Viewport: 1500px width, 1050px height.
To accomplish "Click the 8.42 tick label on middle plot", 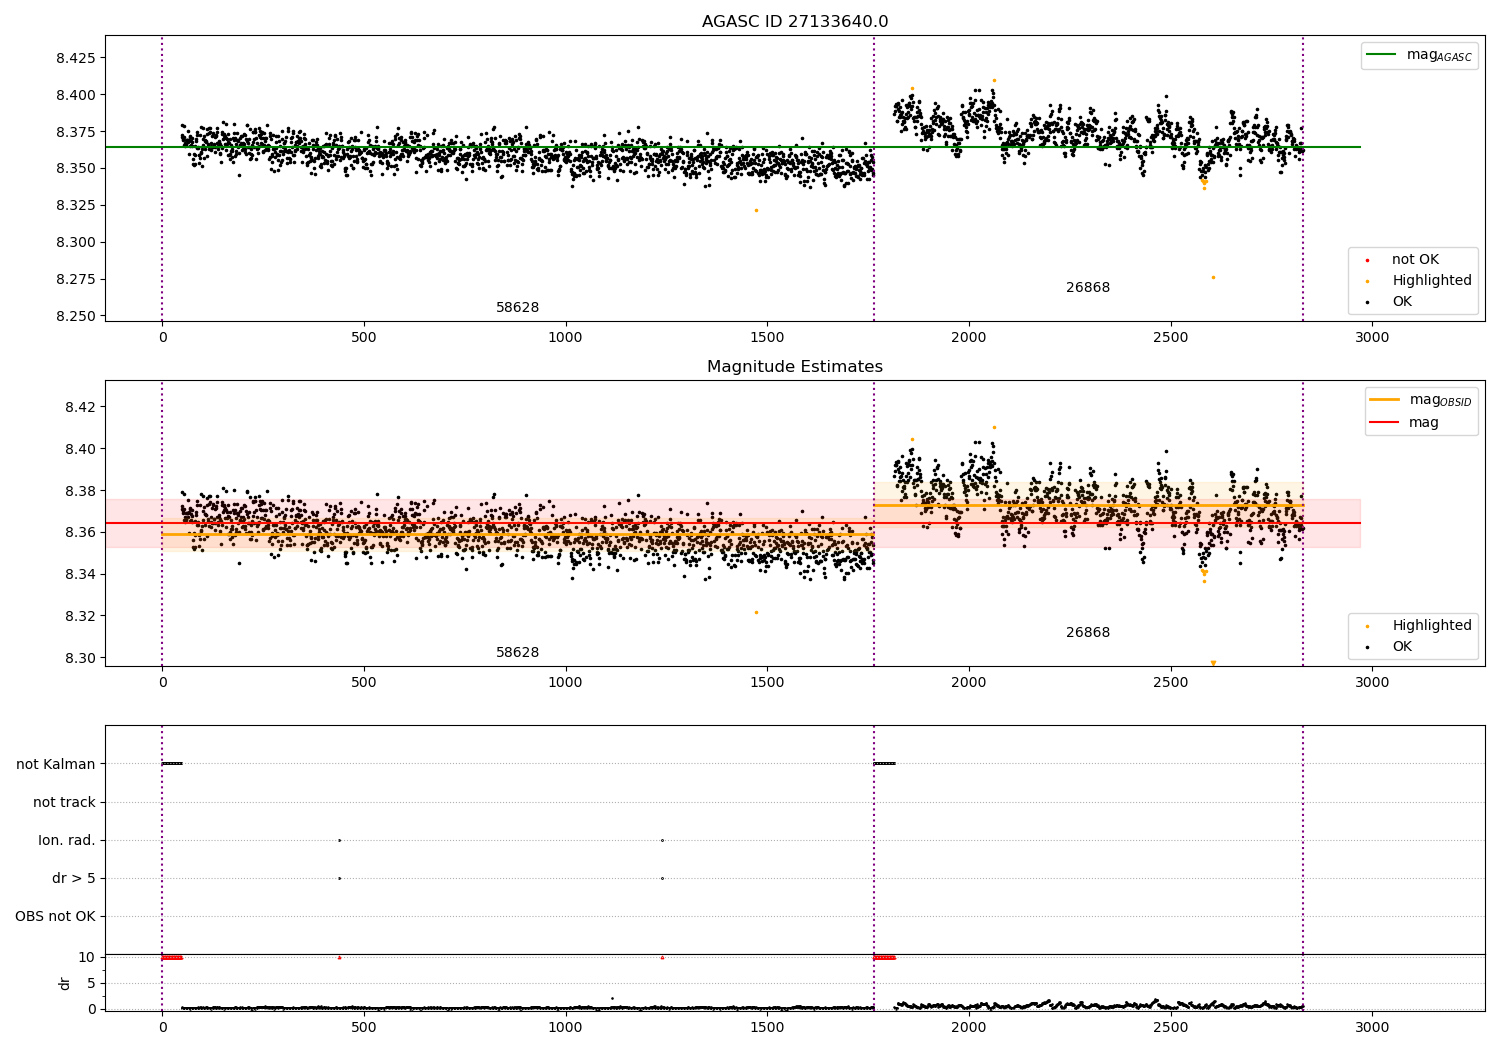I will click(80, 407).
